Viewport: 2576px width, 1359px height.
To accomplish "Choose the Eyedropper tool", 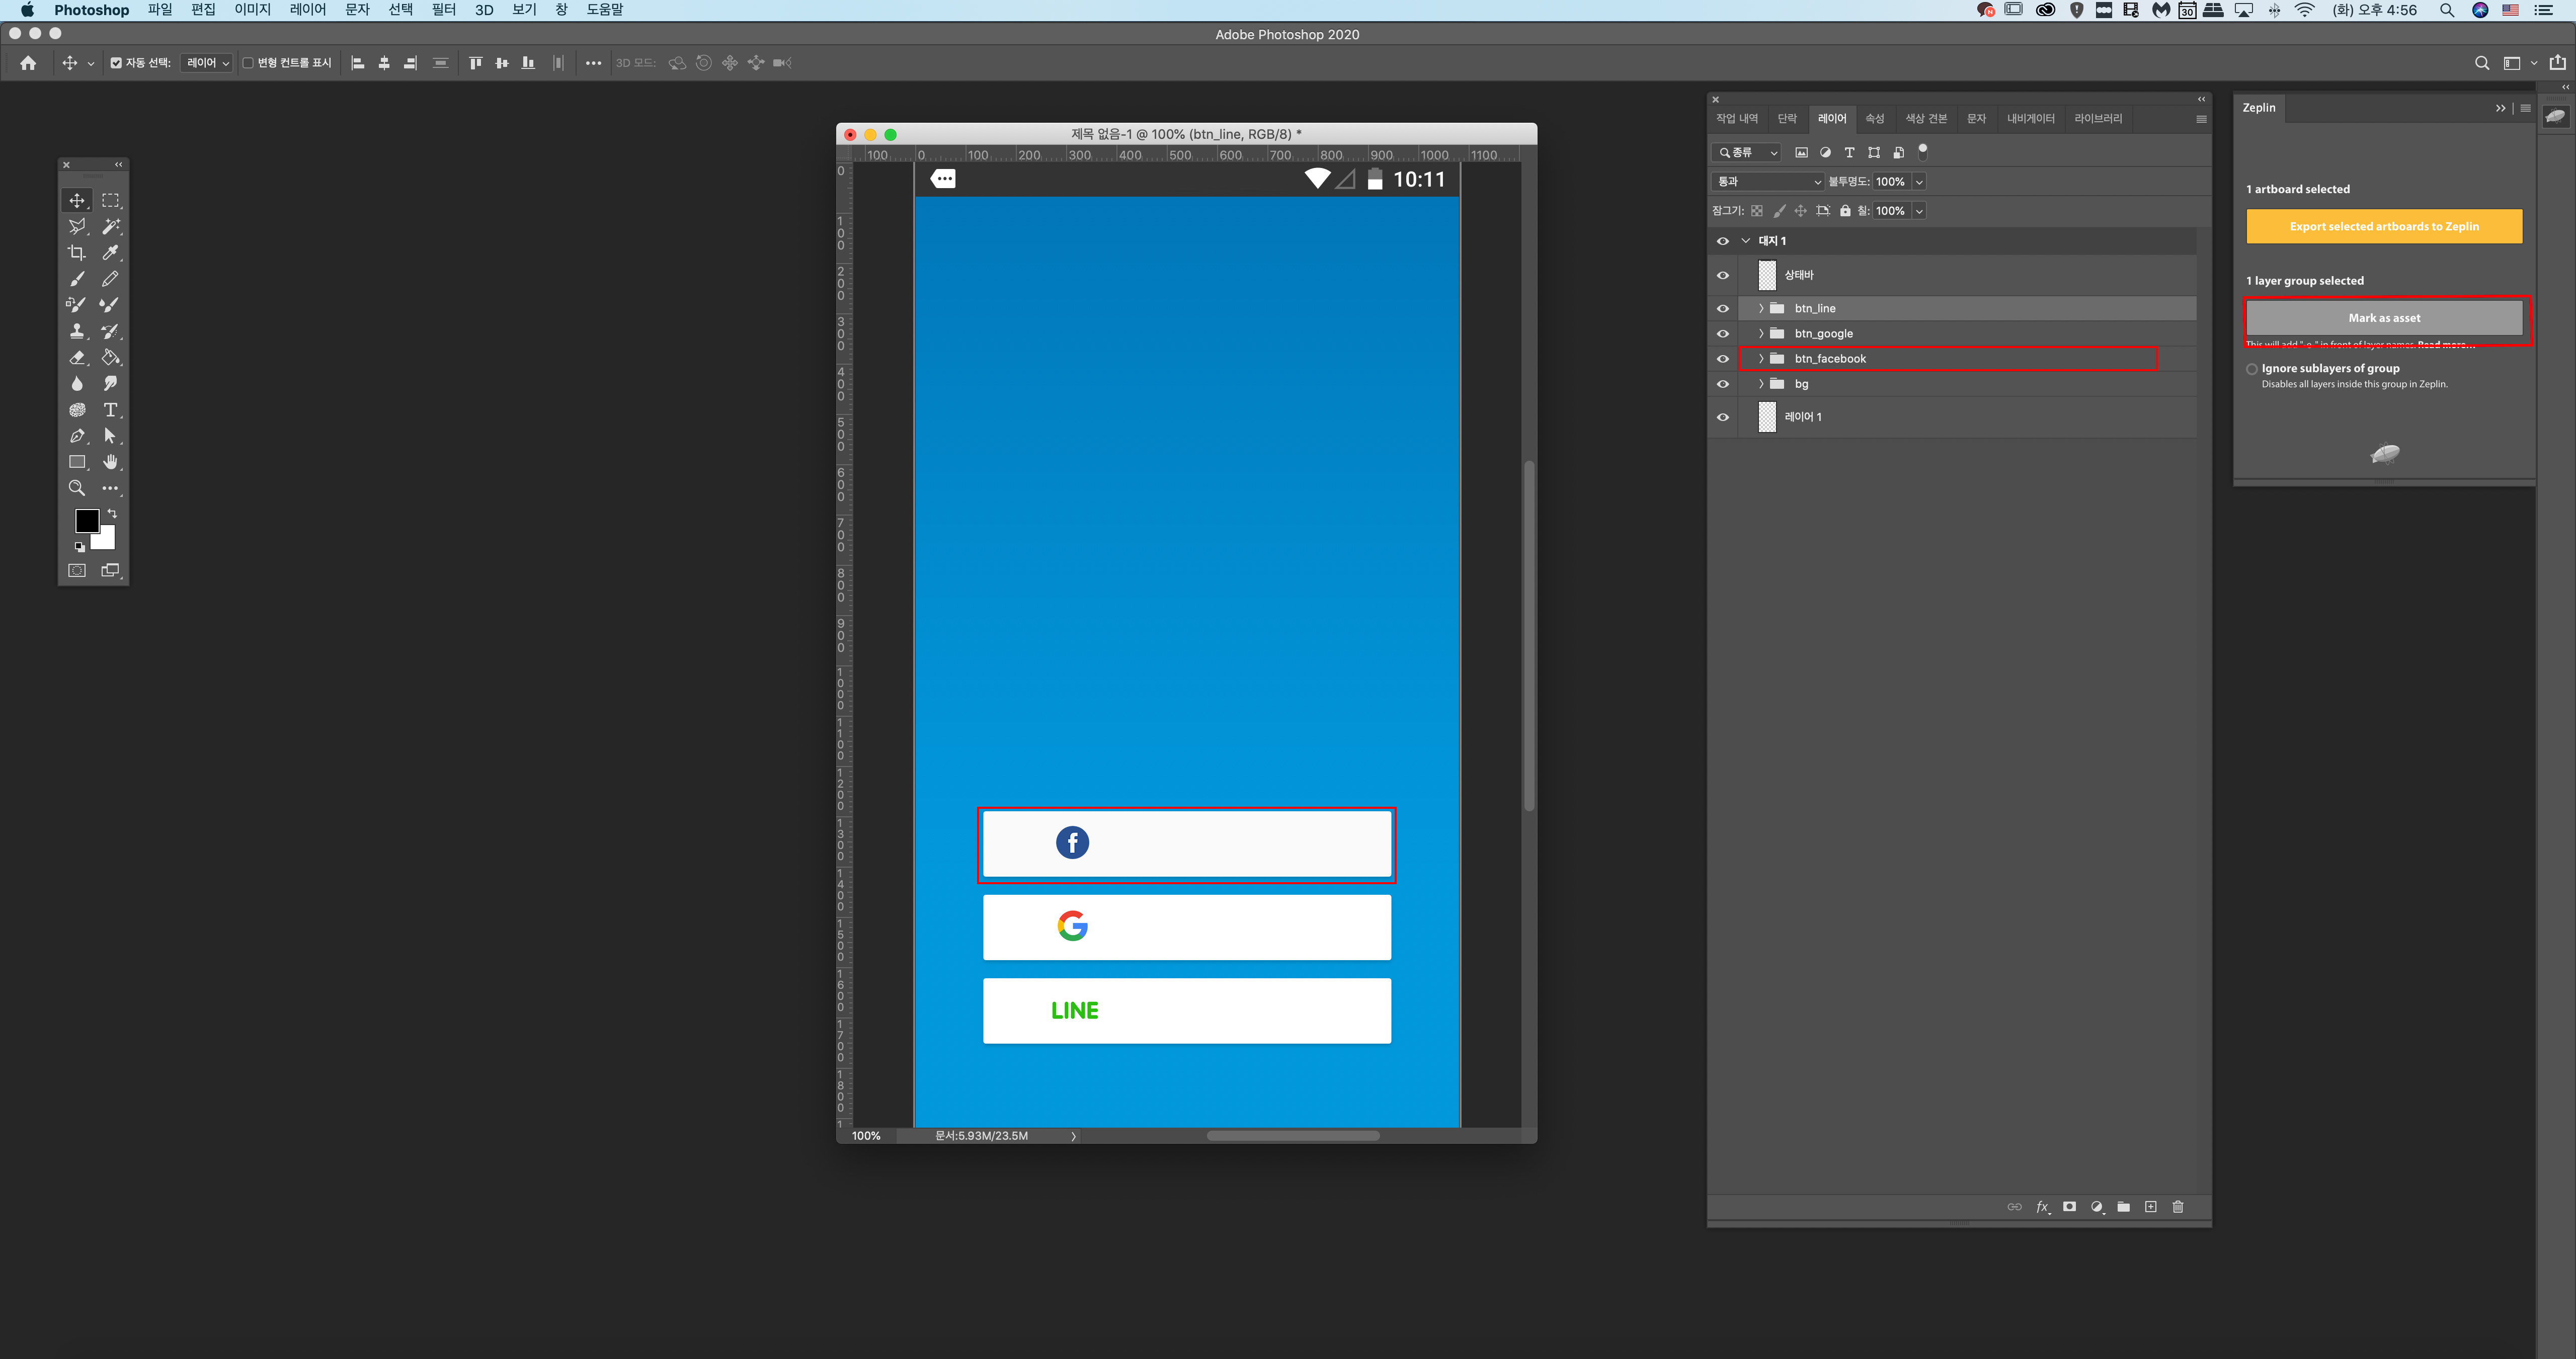I will click(x=110, y=253).
